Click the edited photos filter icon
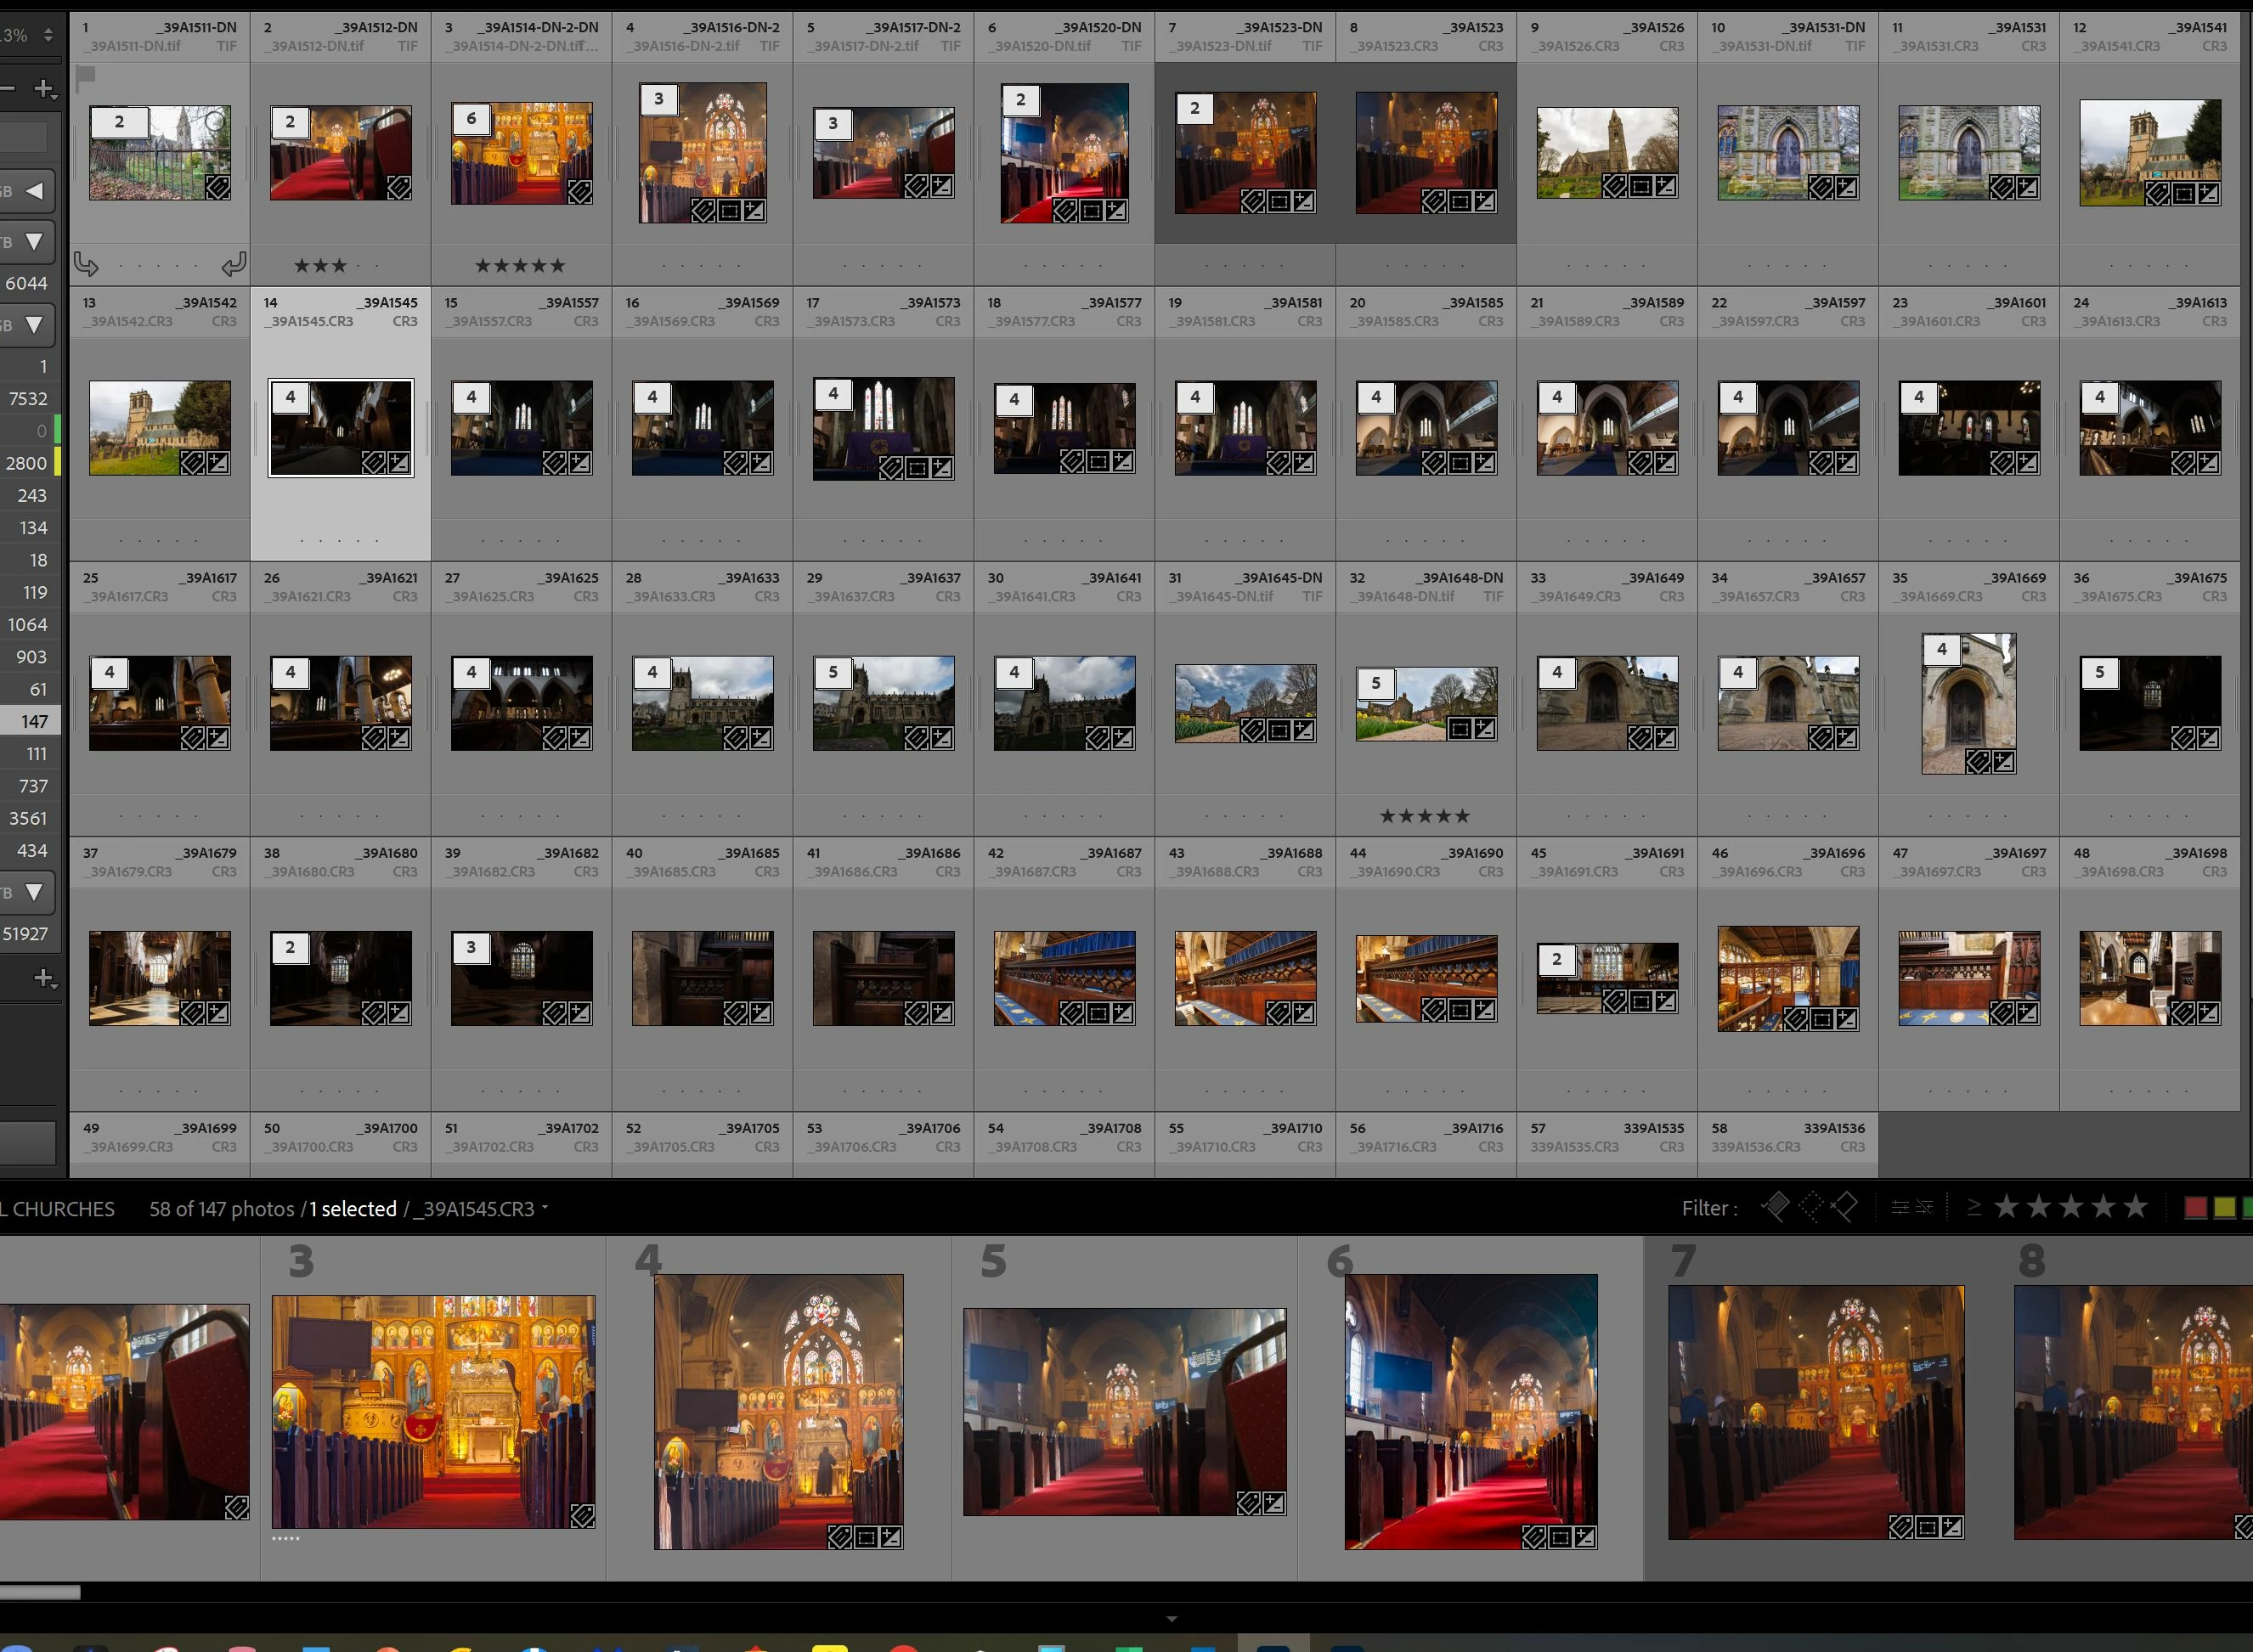Image resolution: width=2253 pixels, height=1652 pixels. (x=1900, y=1208)
